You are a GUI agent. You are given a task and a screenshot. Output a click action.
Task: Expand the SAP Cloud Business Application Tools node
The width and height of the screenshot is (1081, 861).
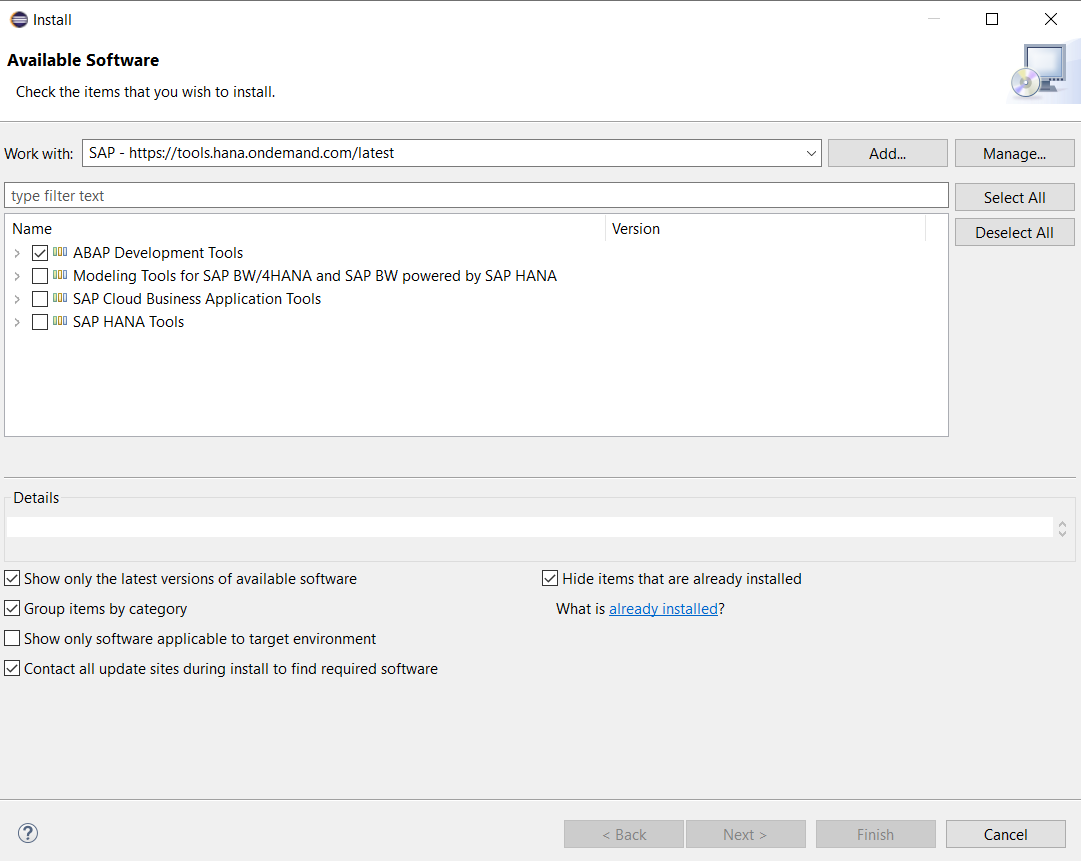pos(16,299)
